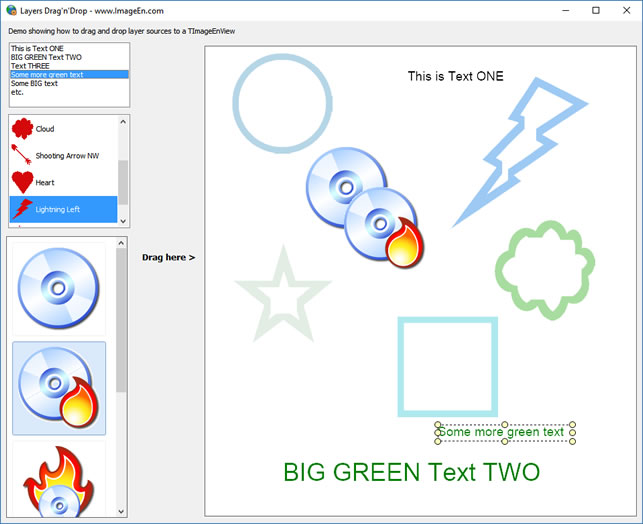Click 'This is Text ONE' layer on canvas
The image size is (643, 524).
click(x=455, y=76)
